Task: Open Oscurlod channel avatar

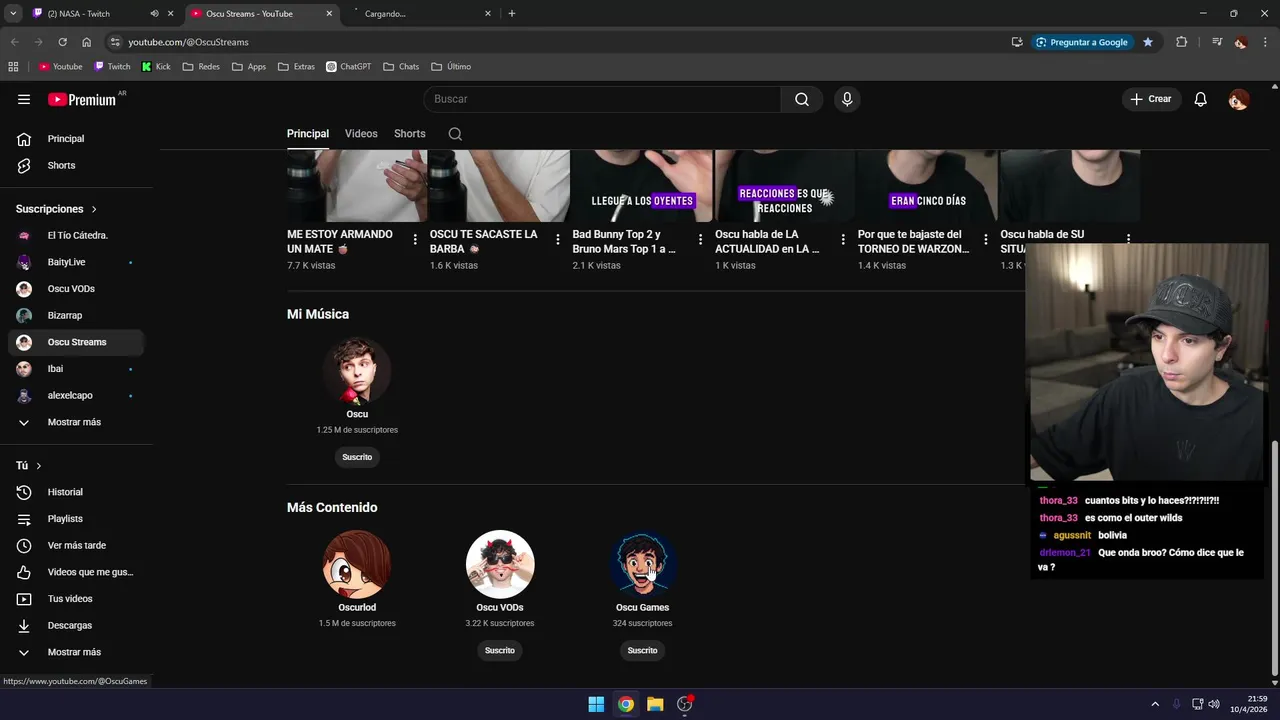Action: pyautogui.click(x=357, y=564)
